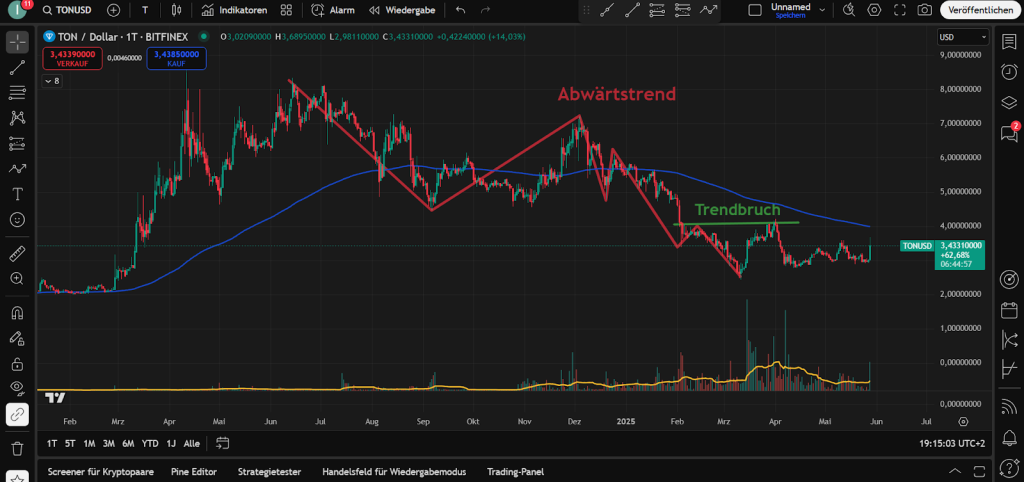Open Handelsfeld für Wiedergabemodus tab
Viewport: 1024px width, 482px height.
394,471
